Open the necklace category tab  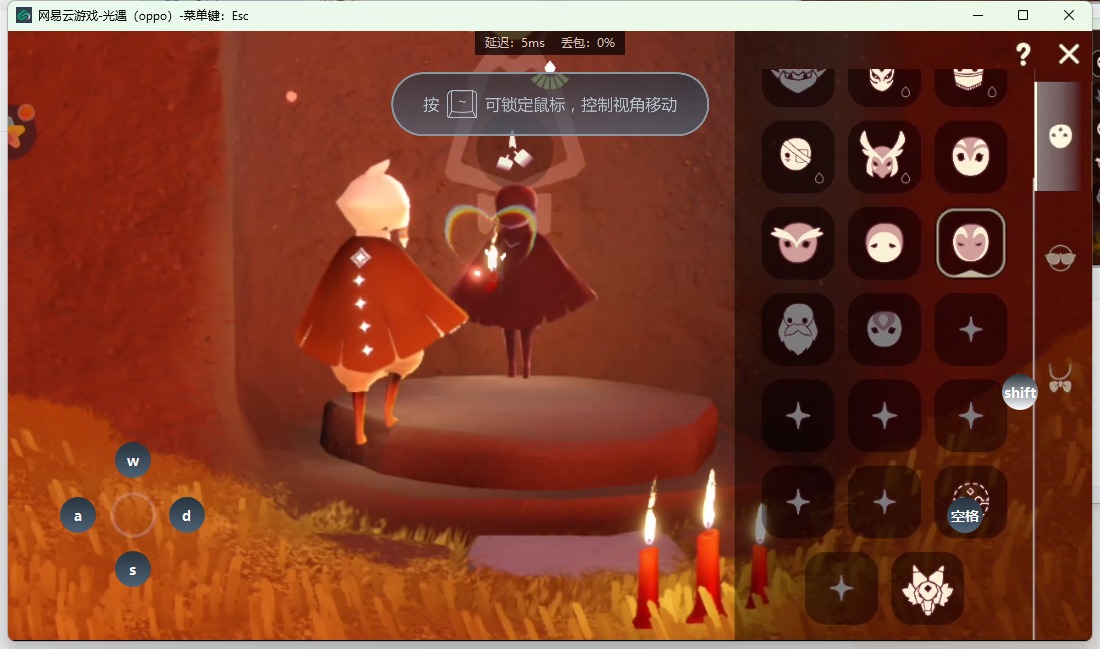click(1060, 378)
